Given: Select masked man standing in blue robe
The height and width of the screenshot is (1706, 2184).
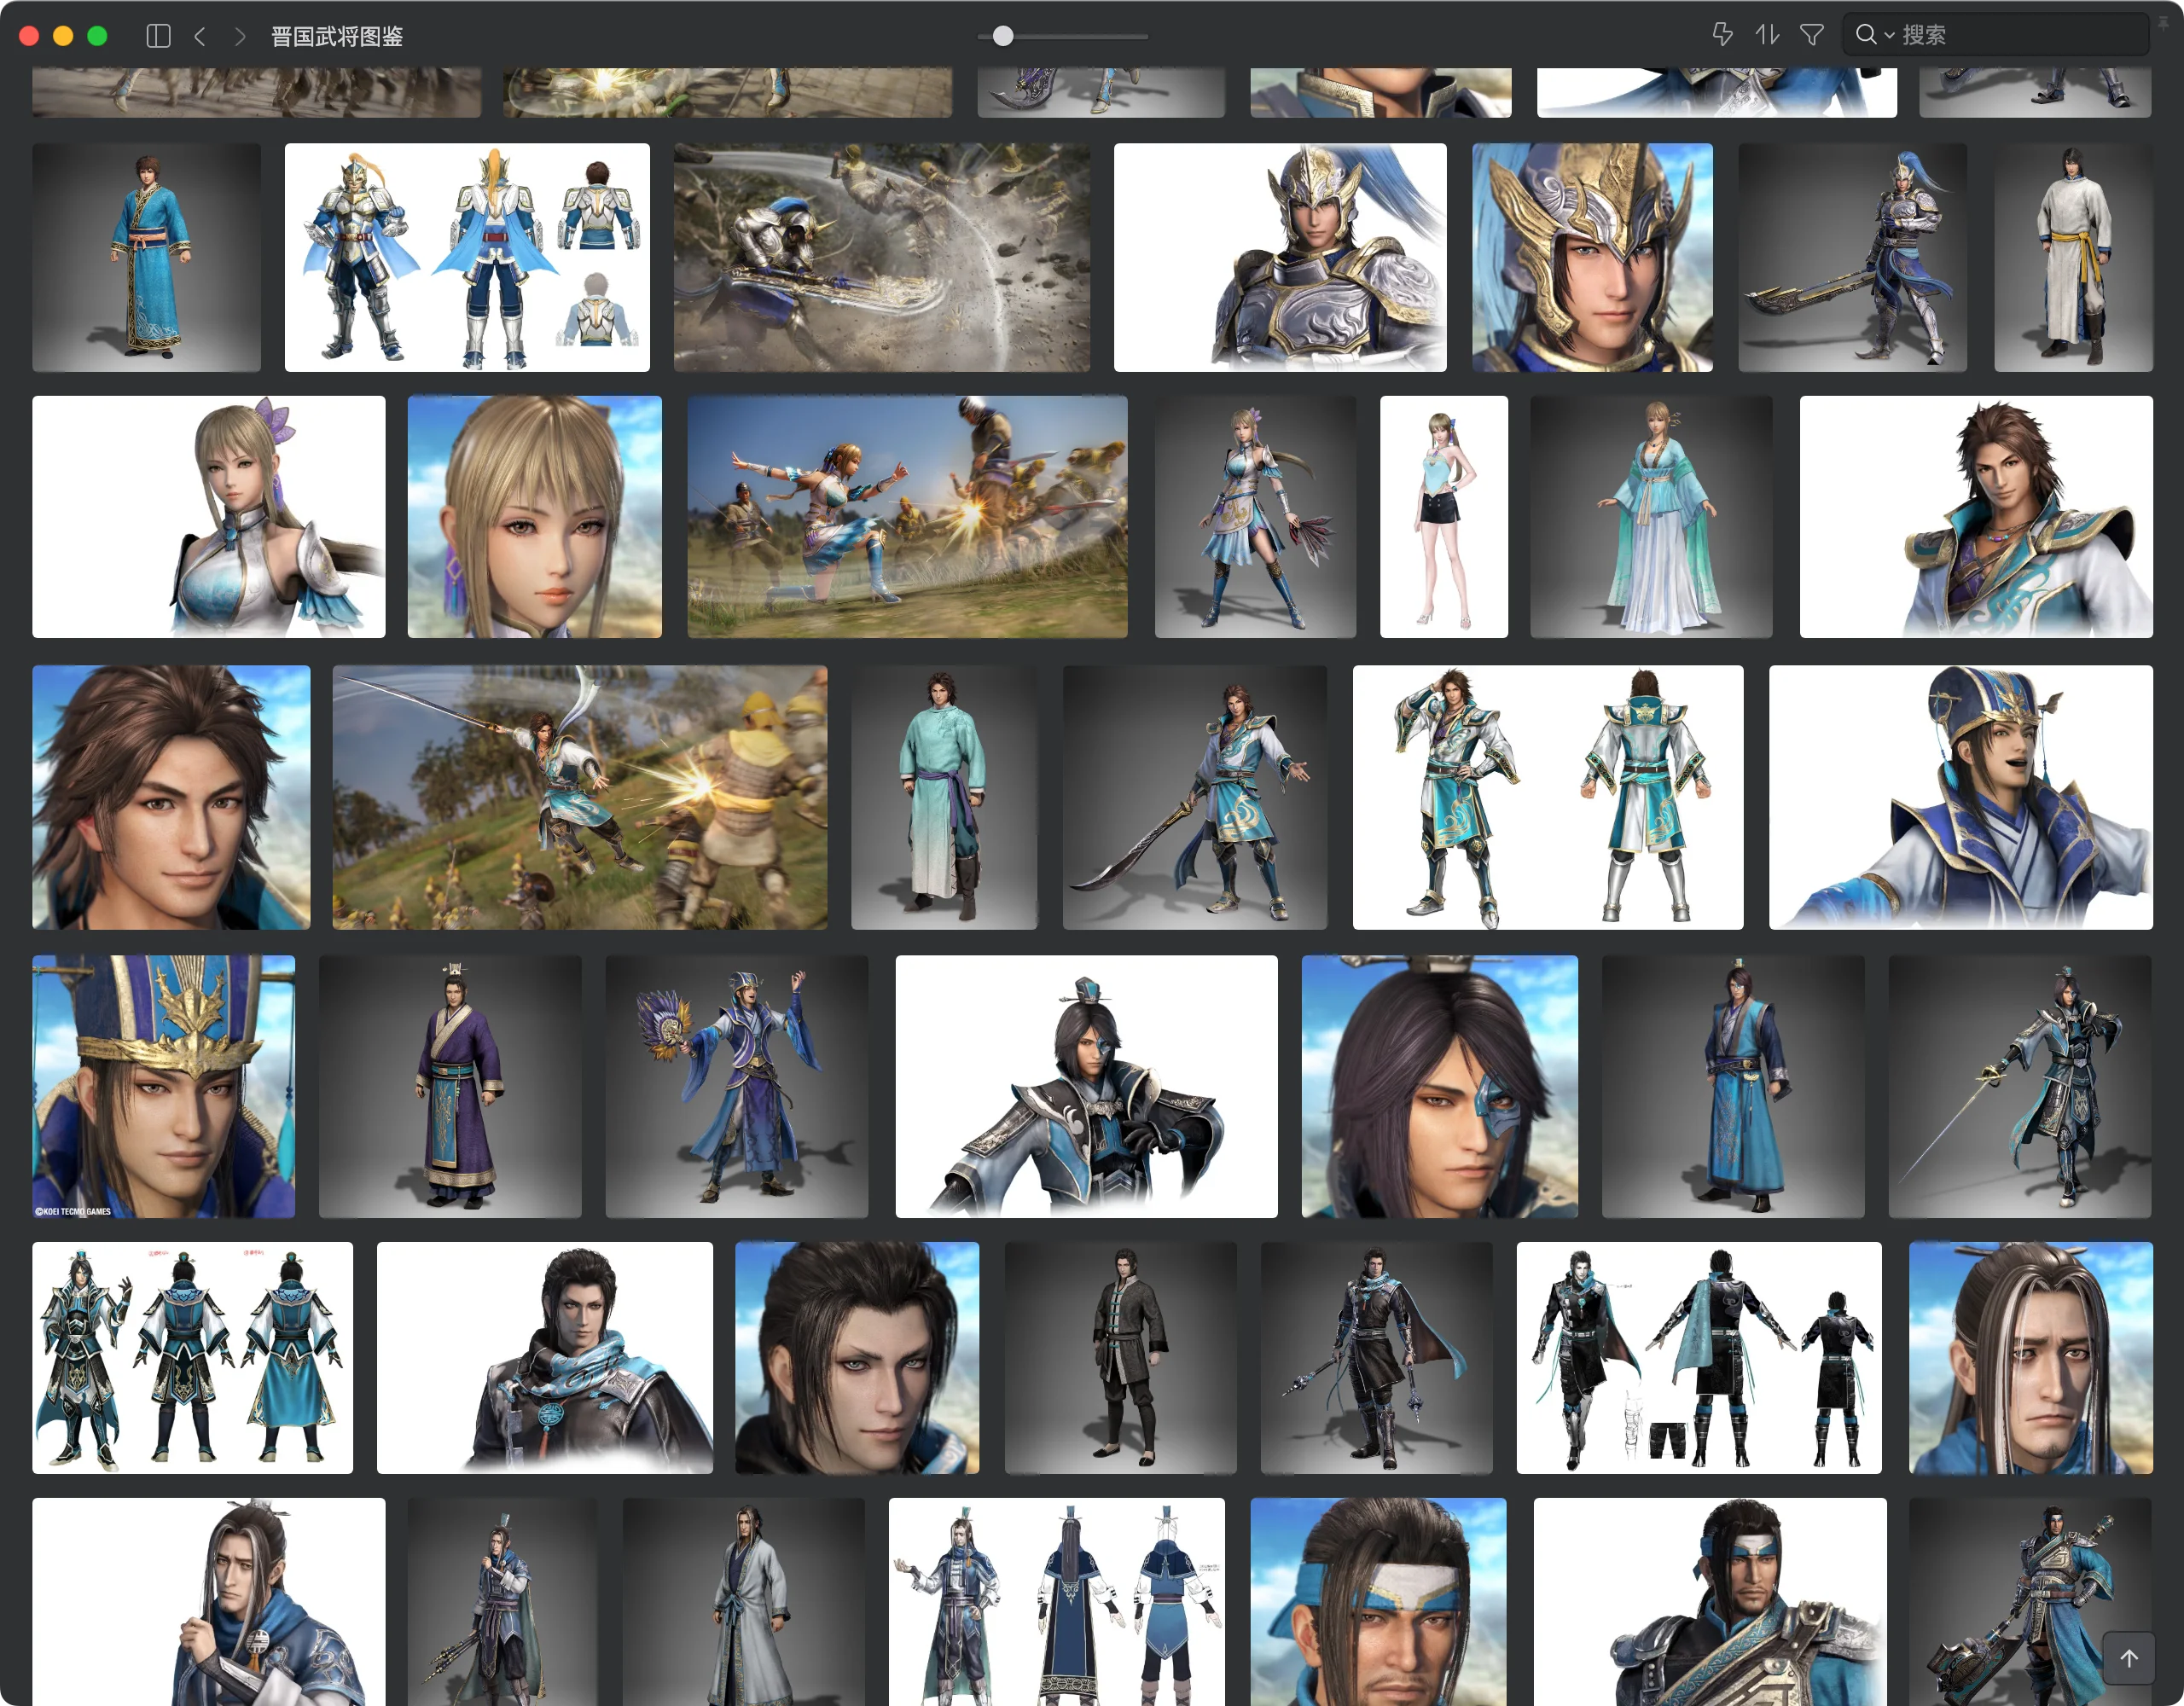Looking at the screenshot, I should pyautogui.click(x=1733, y=1086).
